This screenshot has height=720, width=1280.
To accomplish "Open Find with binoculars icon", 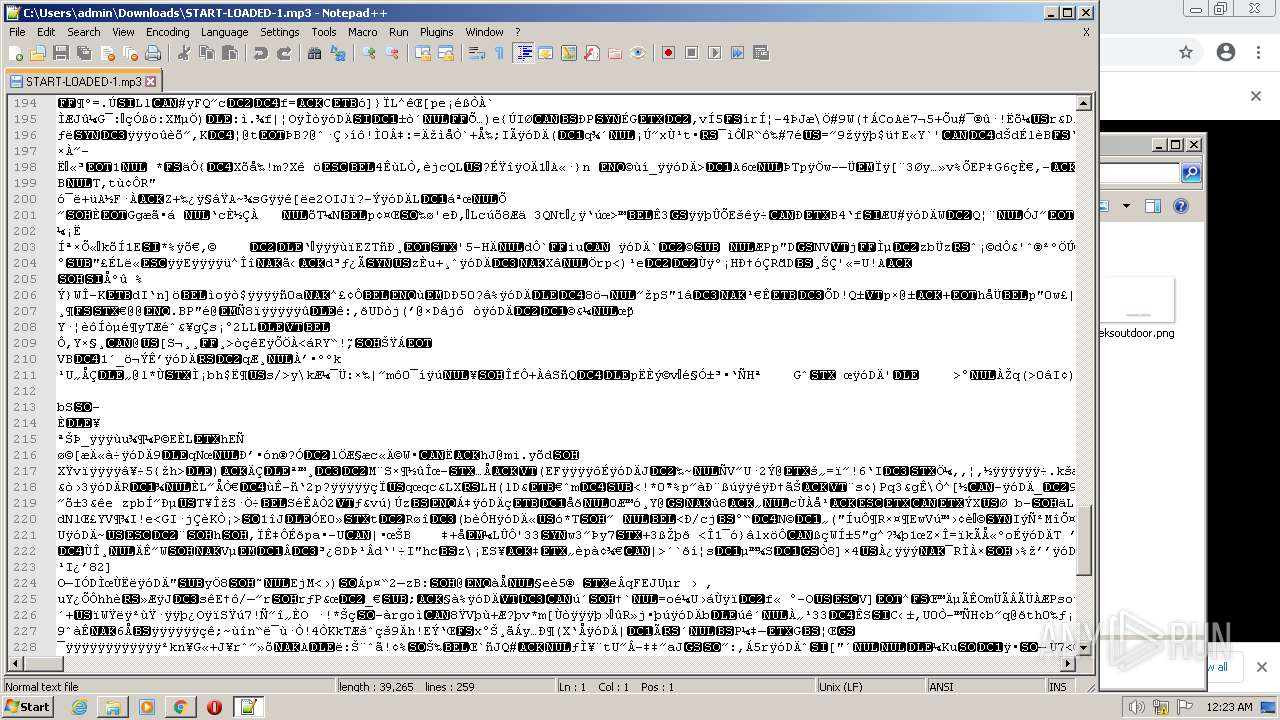I will (x=315, y=53).
